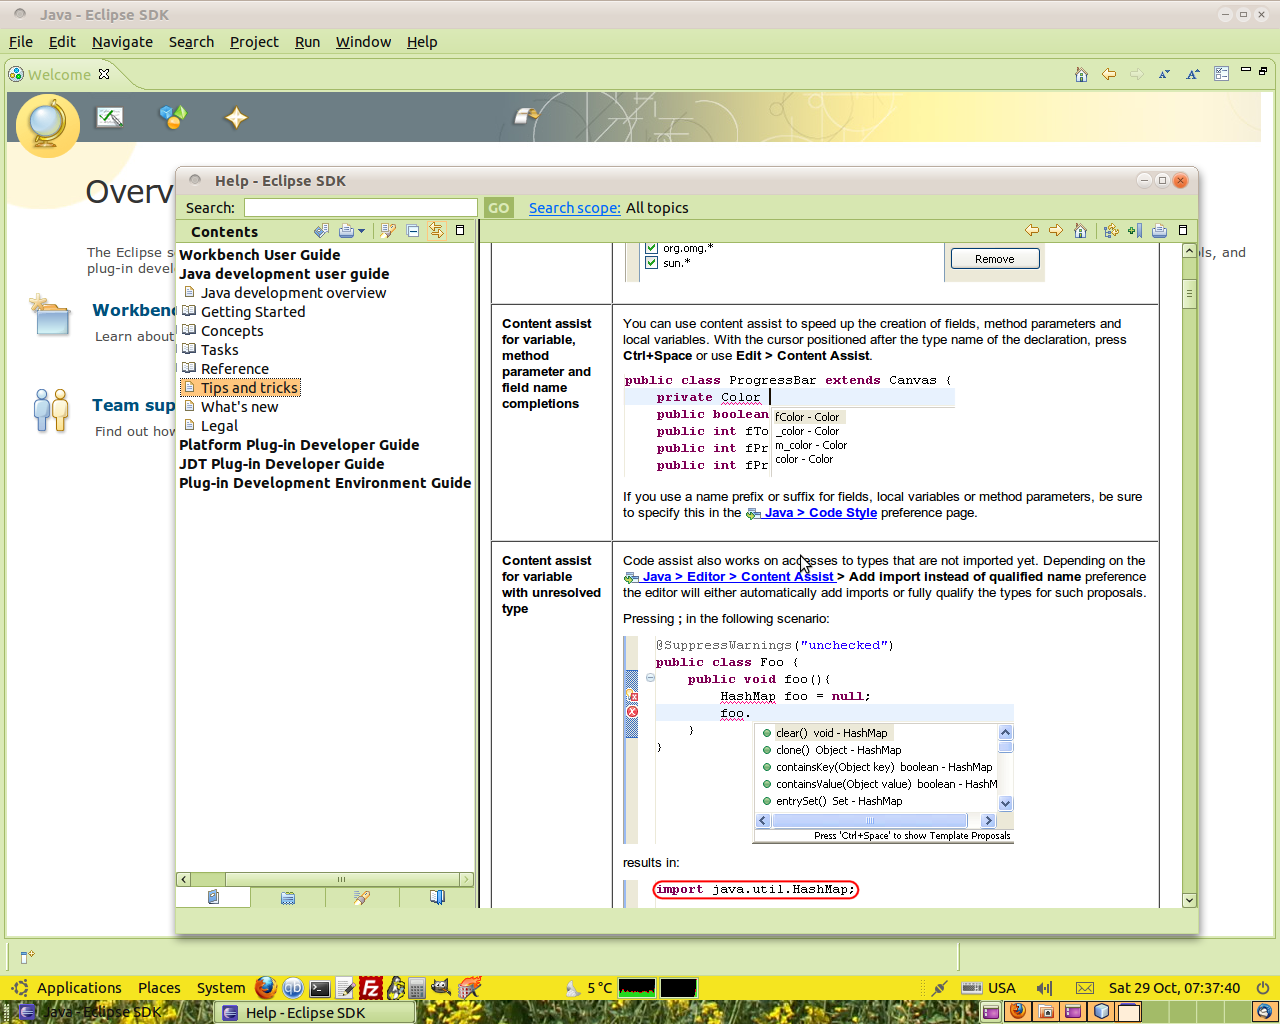This screenshot has height=1024, width=1280.
Task: Bookmark the current help document
Action: click(x=1135, y=231)
